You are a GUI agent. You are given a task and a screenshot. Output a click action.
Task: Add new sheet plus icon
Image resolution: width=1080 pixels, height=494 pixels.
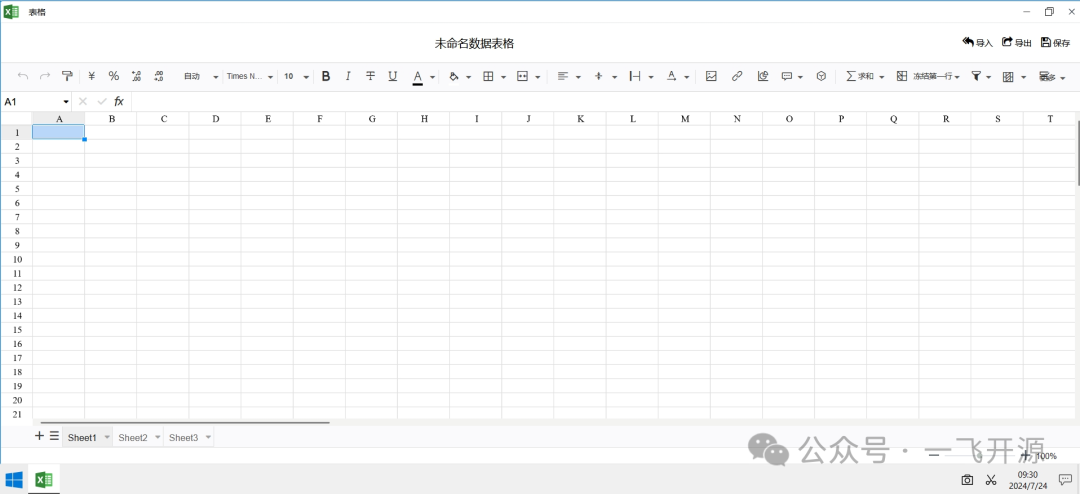[39, 435]
